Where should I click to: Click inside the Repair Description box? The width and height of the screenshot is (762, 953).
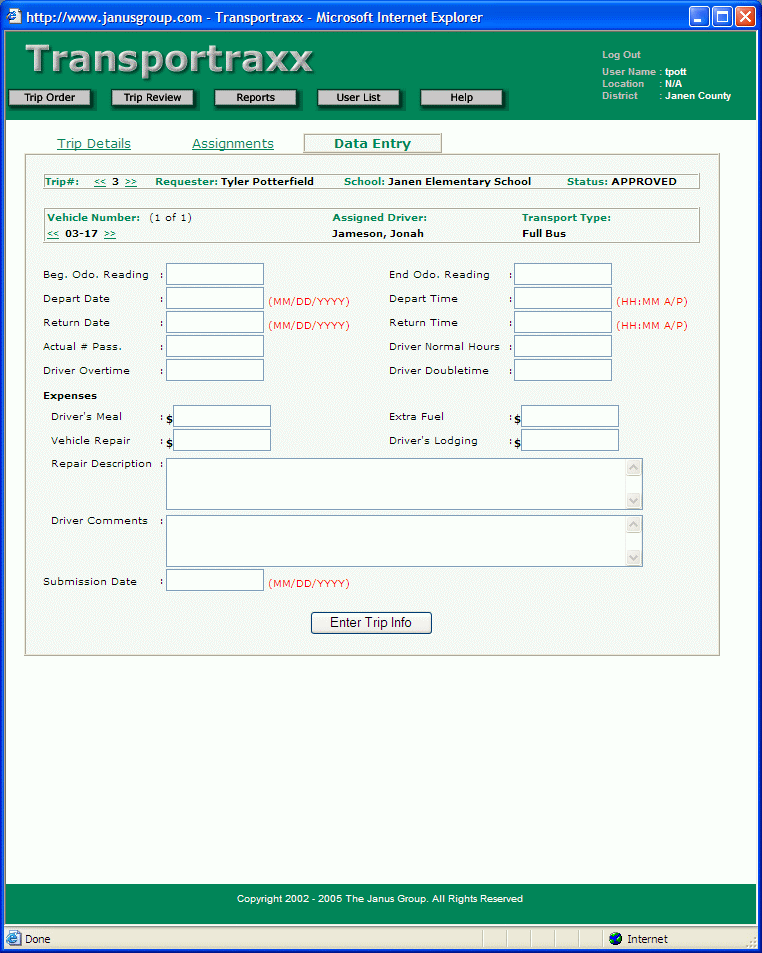pyautogui.click(x=396, y=484)
